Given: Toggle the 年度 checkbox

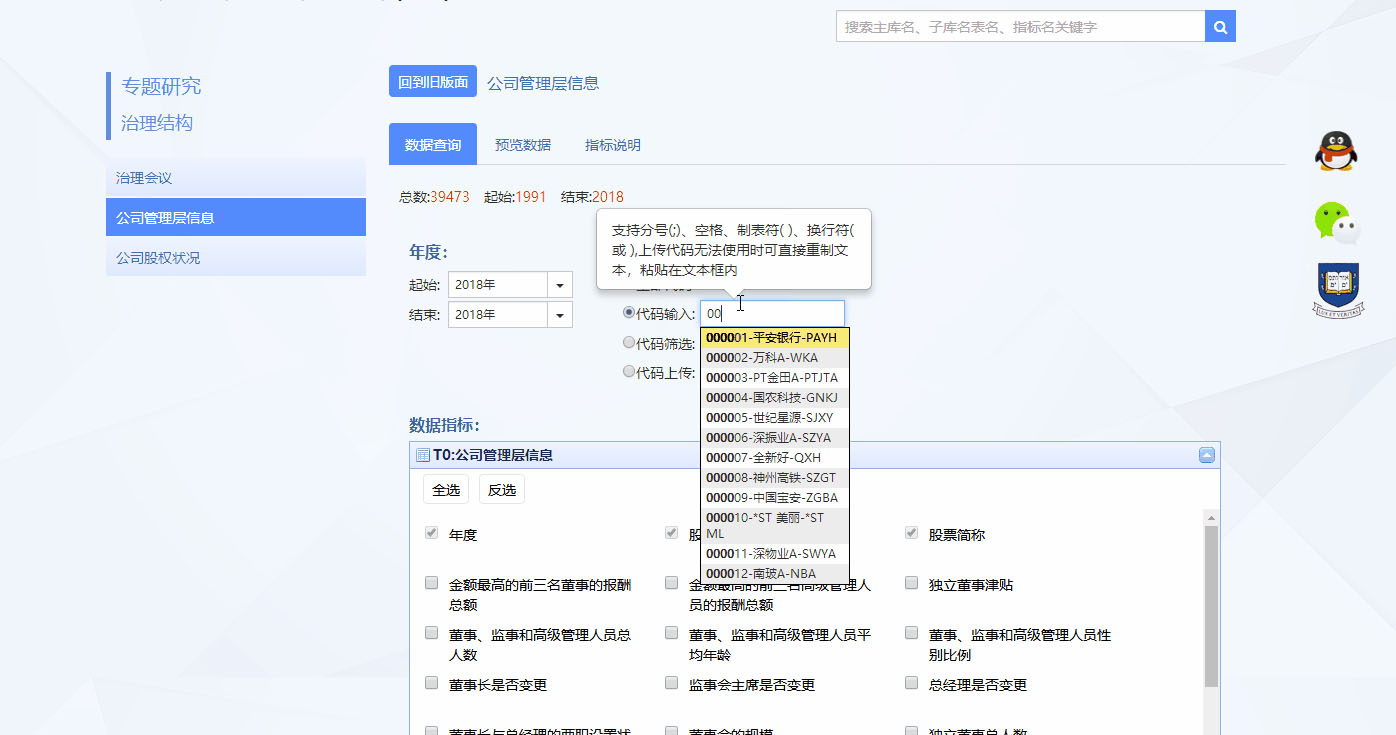Looking at the screenshot, I should pos(431,533).
